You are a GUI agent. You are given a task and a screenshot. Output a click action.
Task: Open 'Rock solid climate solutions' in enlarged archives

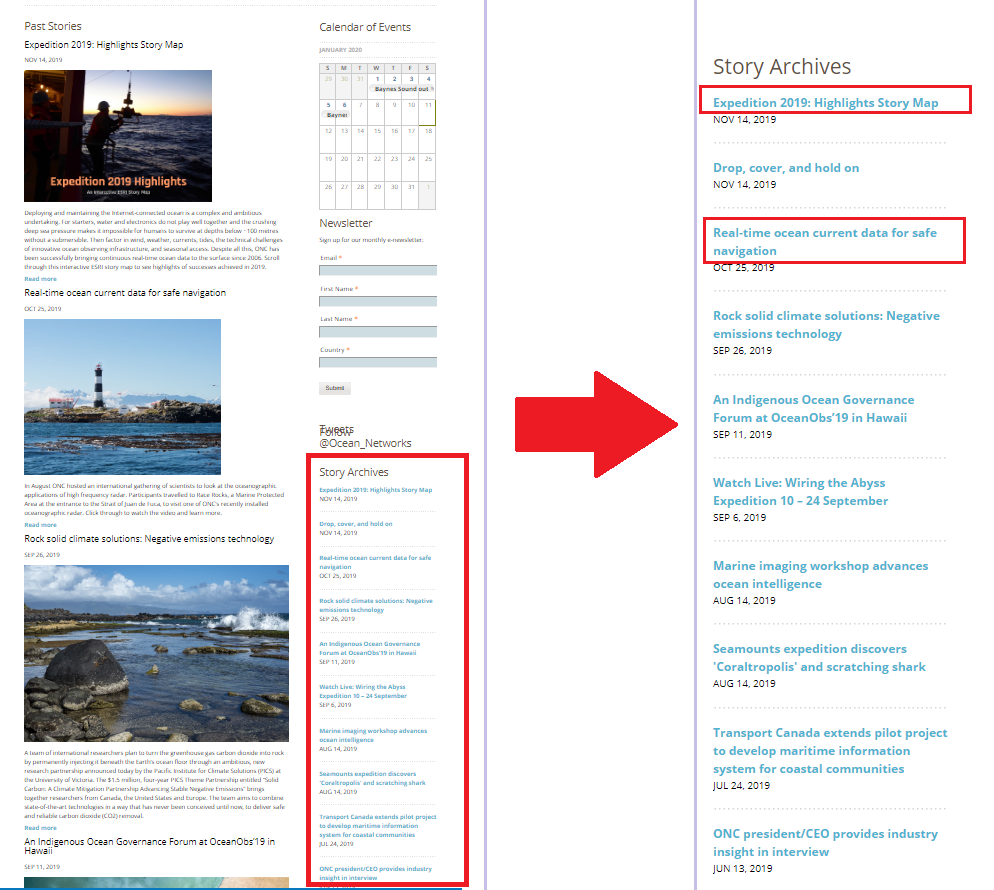point(826,325)
